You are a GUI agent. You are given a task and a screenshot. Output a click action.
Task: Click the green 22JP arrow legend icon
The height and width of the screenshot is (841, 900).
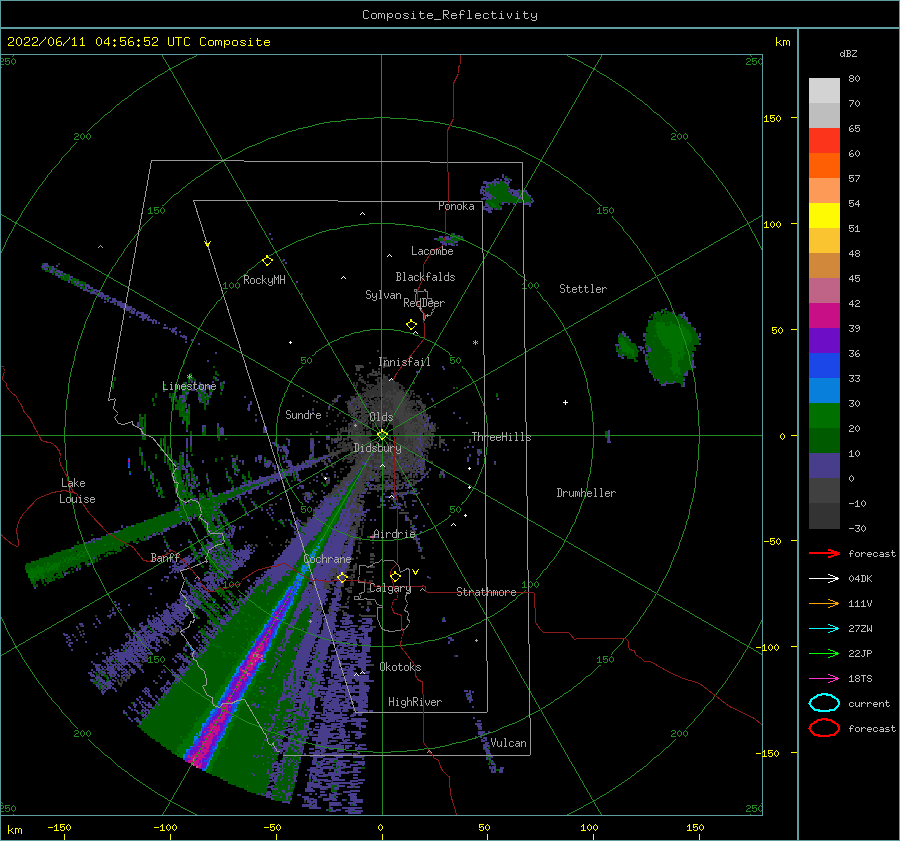(x=824, y=653)
